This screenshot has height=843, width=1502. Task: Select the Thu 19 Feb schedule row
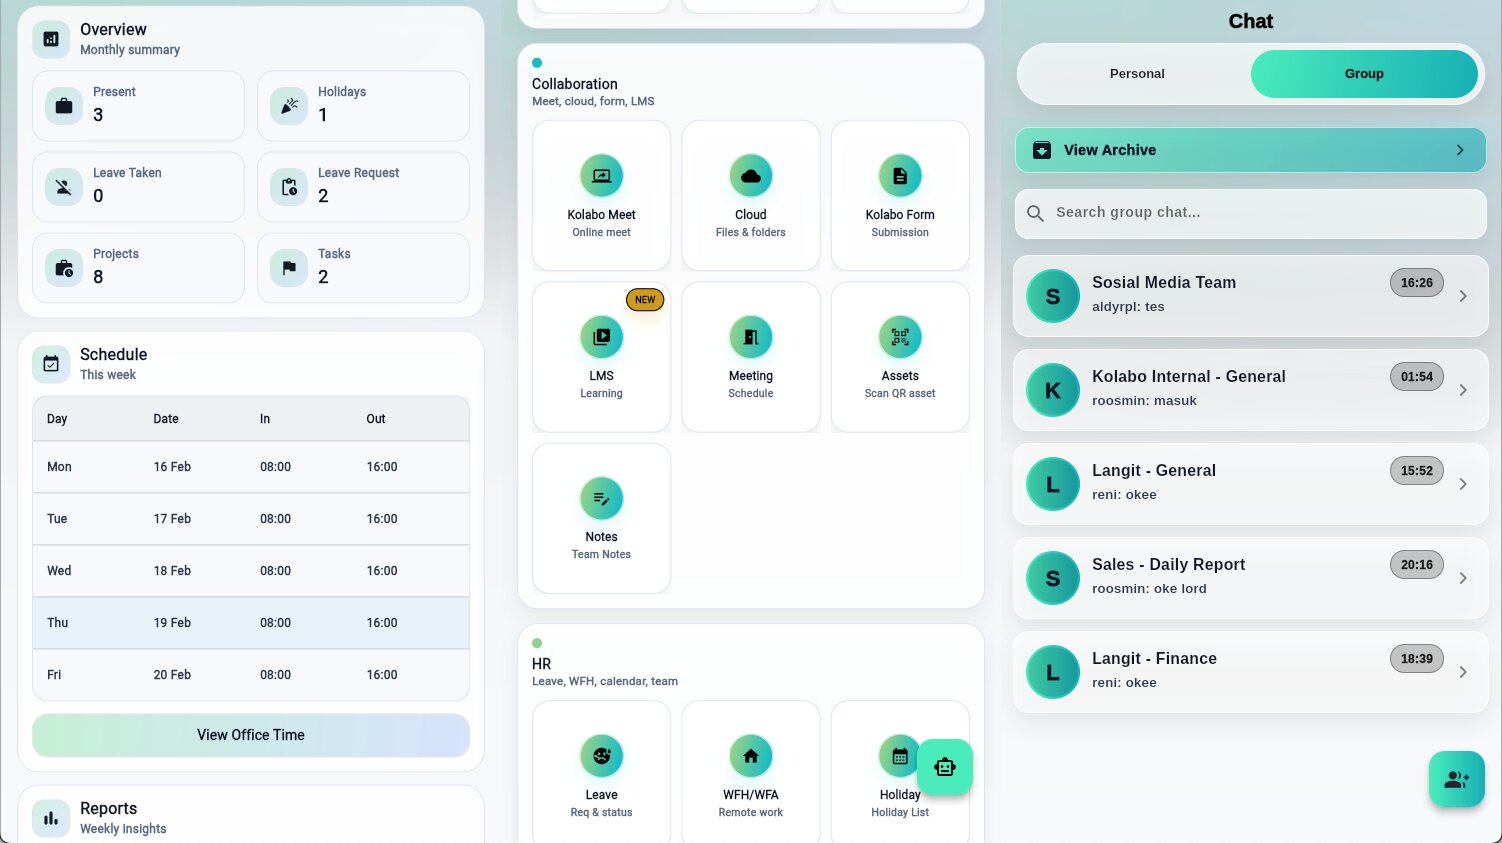point(251,623)
